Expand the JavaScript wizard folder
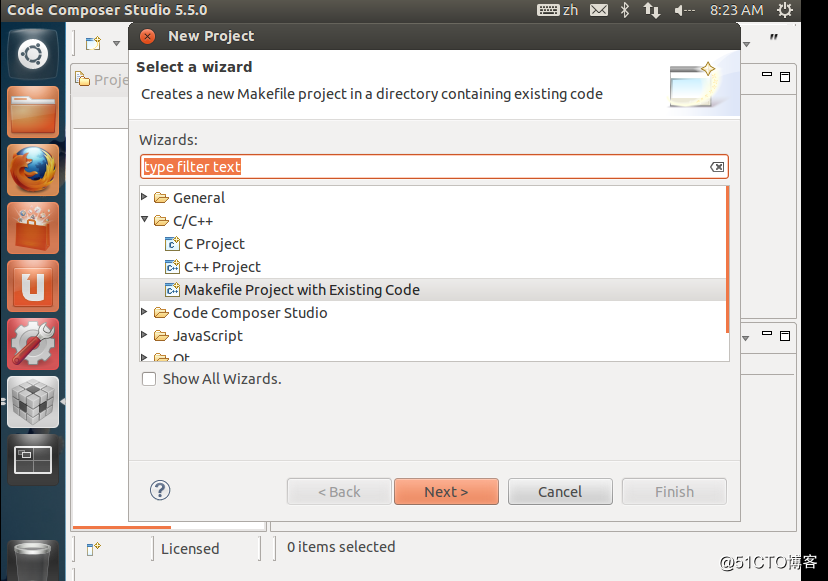 [144, 335]
